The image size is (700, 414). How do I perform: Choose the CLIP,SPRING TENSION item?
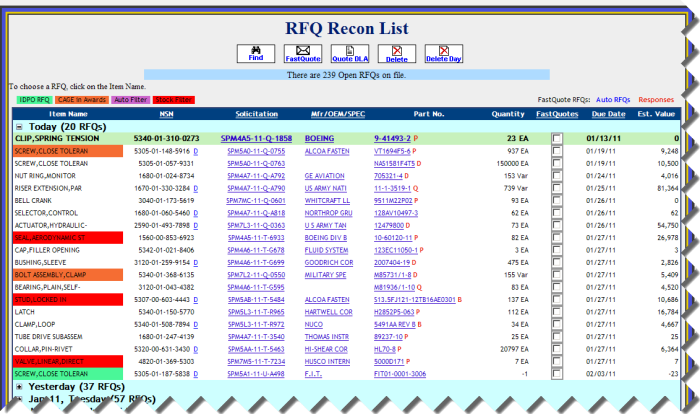(x=57, y=138)
